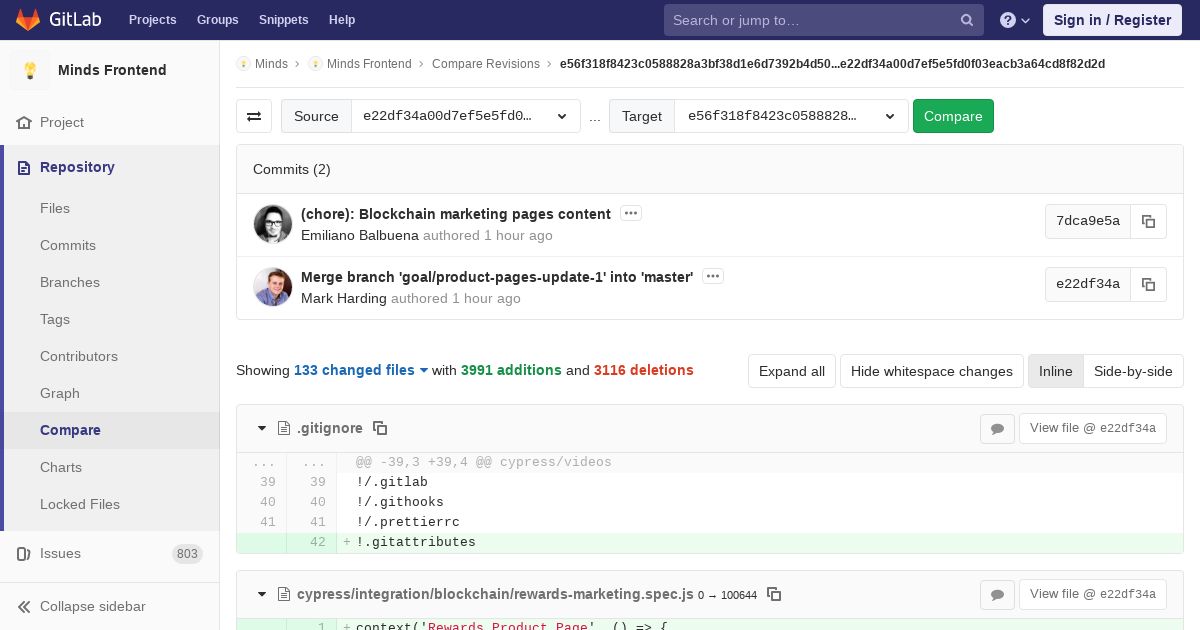Go to Tags in repository menu
This screenshot has height=630, width=1200.
[x=55, y=319]
